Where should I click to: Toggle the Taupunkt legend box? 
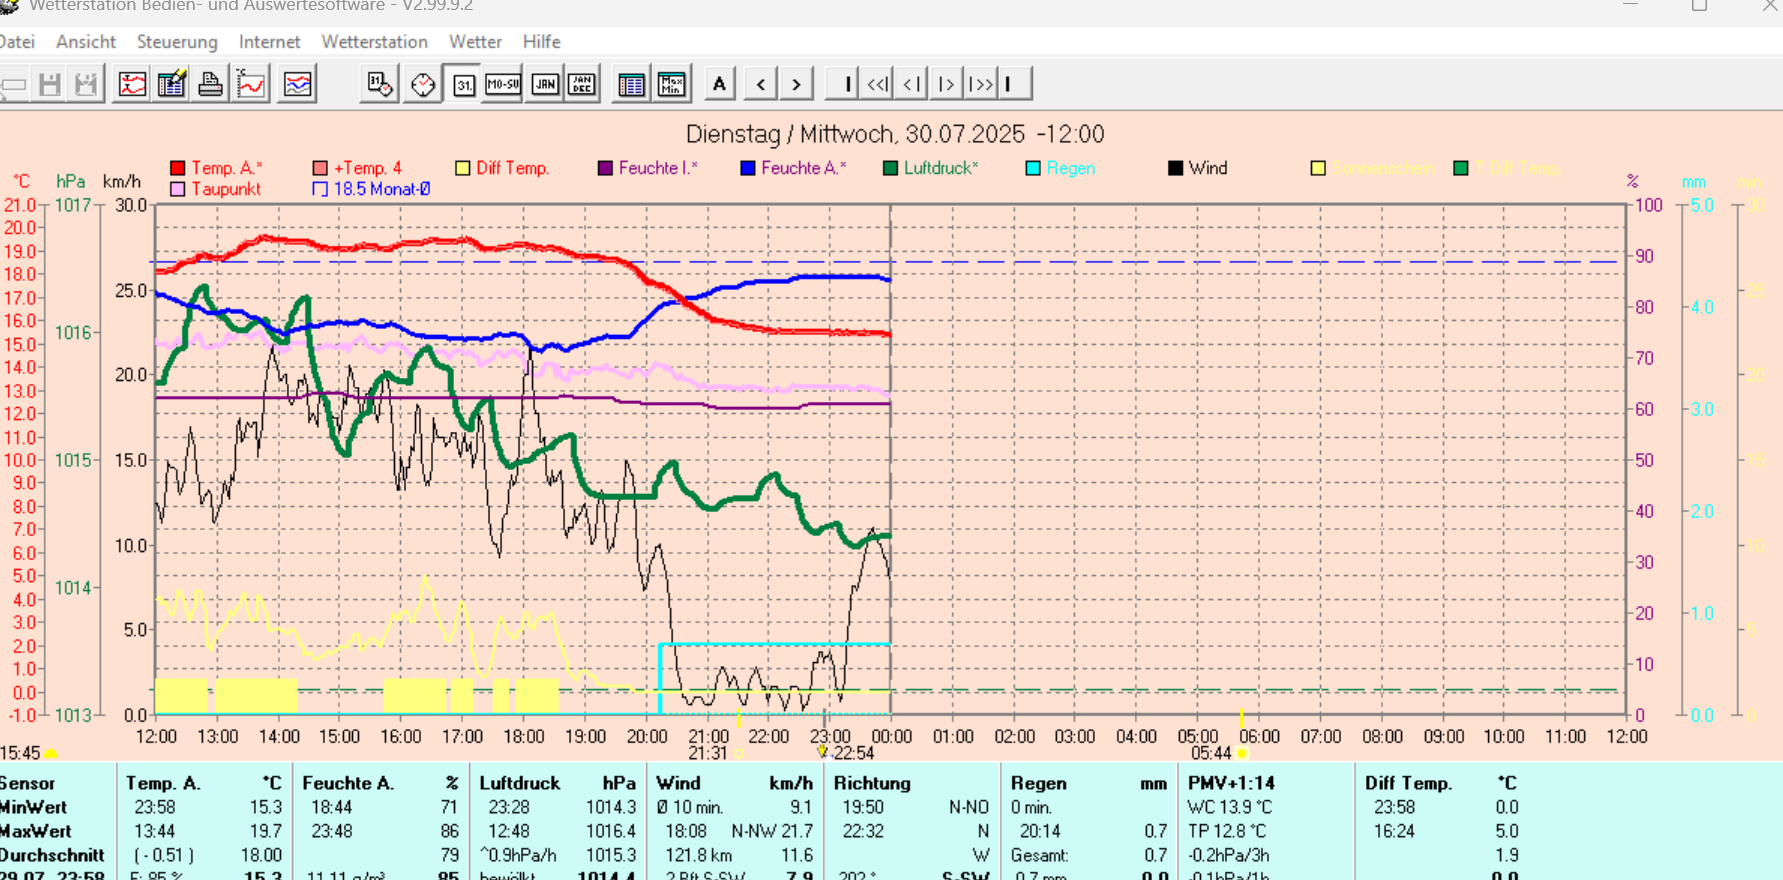(x=178, y=189)
